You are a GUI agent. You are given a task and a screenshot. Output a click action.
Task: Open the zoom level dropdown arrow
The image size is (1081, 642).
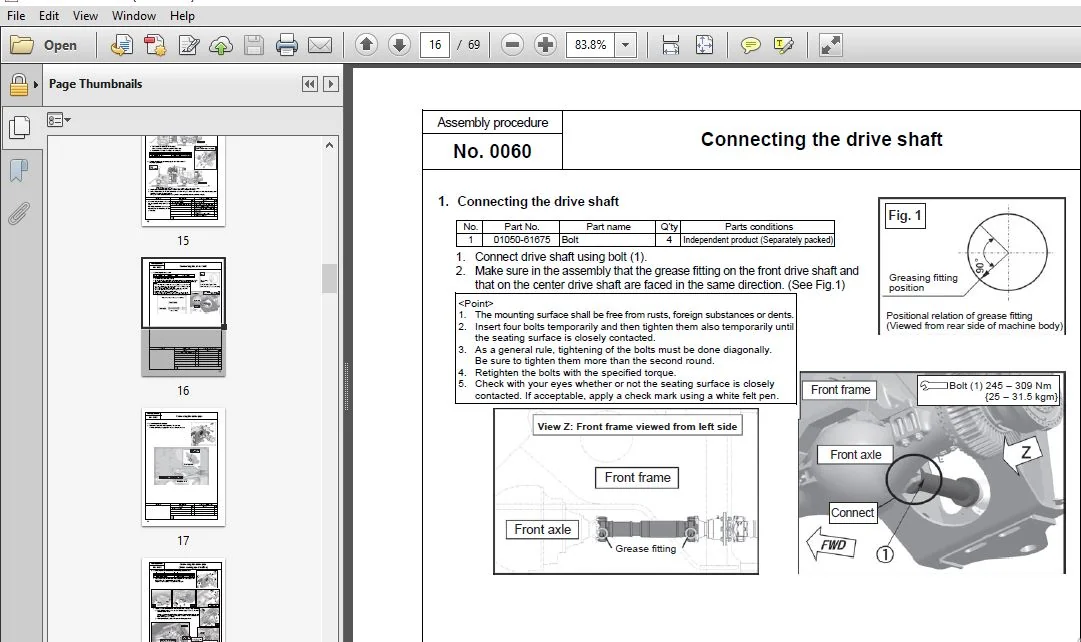pyautogui.click(x=625, y=45)
